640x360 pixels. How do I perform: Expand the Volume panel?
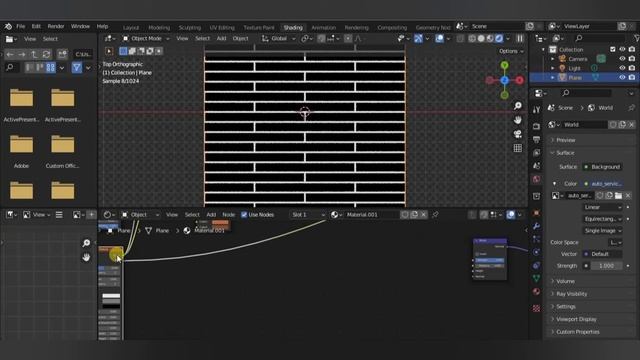pyautogui.click(x=565, y=281)
